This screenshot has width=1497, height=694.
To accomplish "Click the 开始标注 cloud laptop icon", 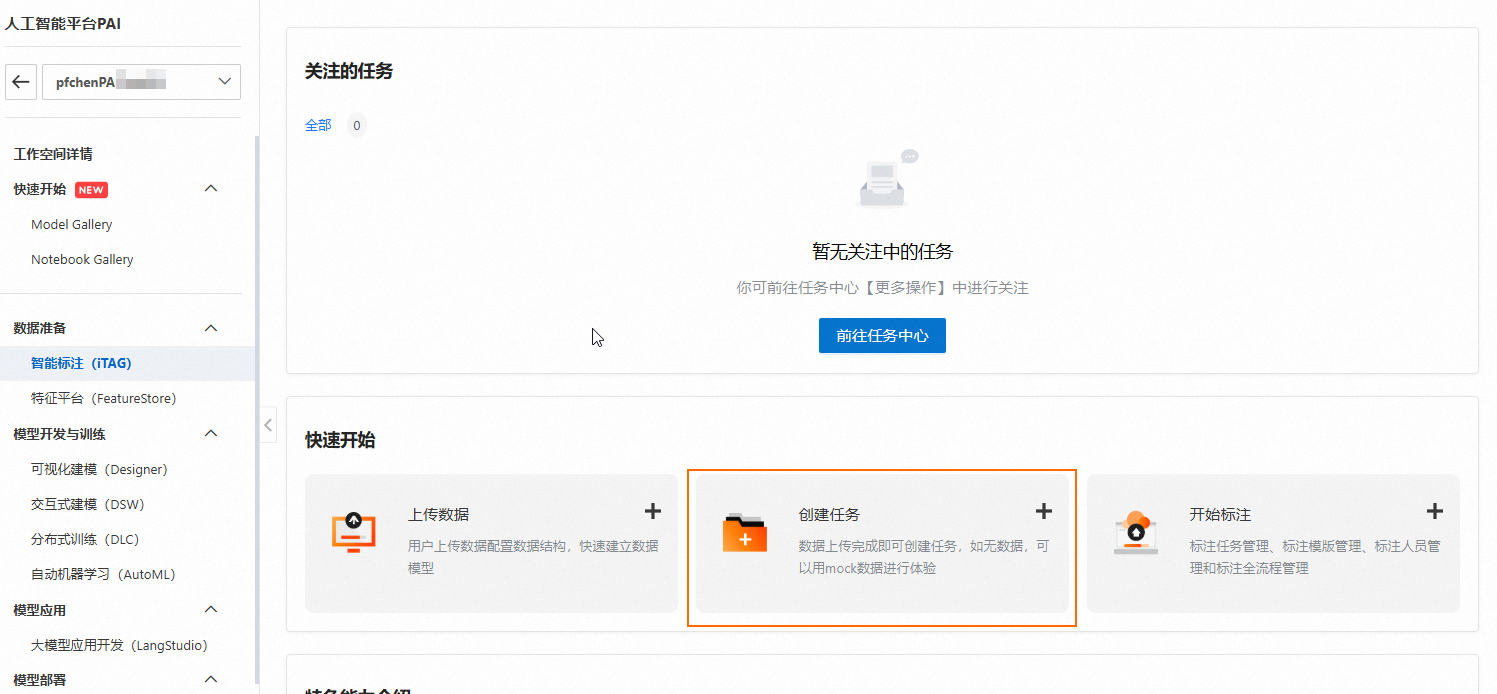I will (x=1136, y=533).
